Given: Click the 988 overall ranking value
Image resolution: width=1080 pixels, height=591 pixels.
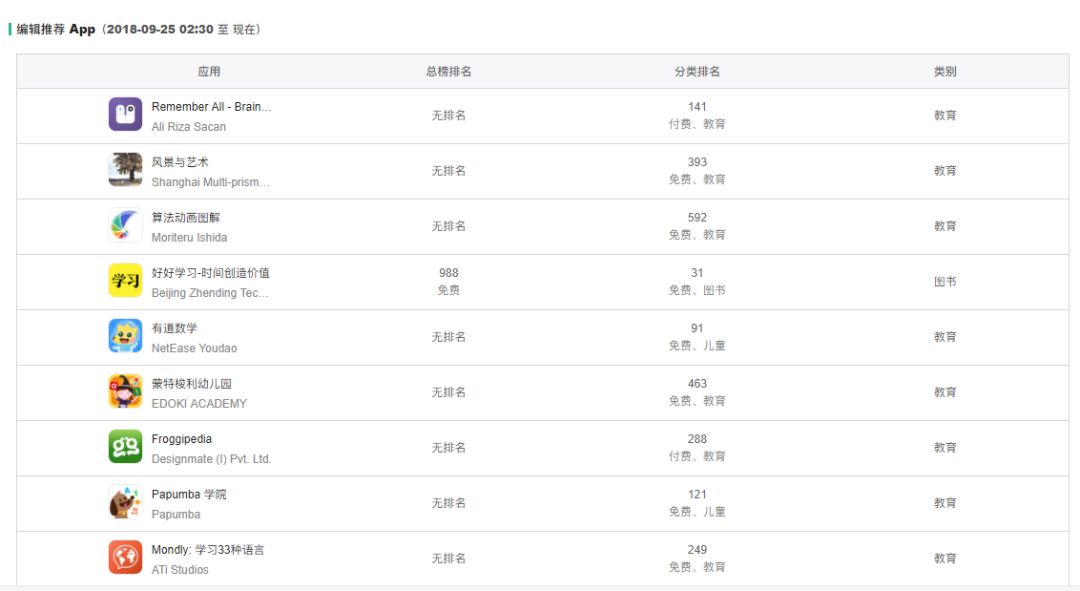Looking at the screenshot, I should [448, 272].
